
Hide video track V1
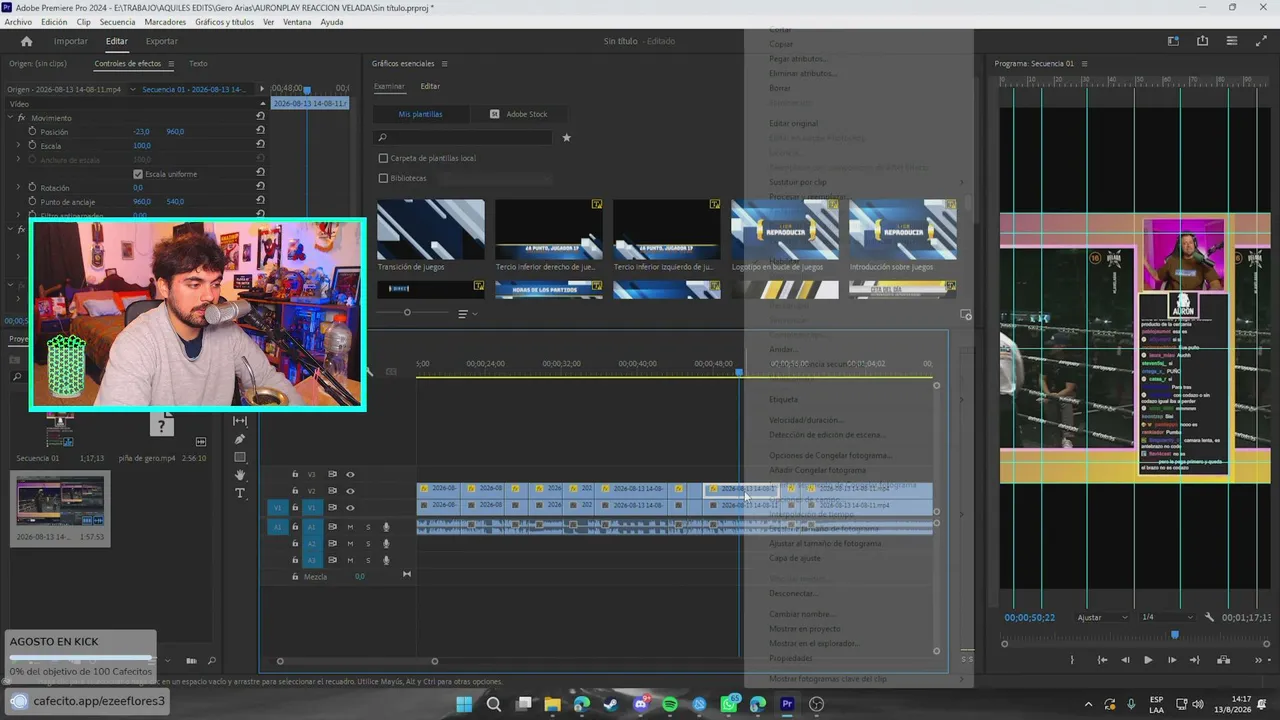coord(350,508)
